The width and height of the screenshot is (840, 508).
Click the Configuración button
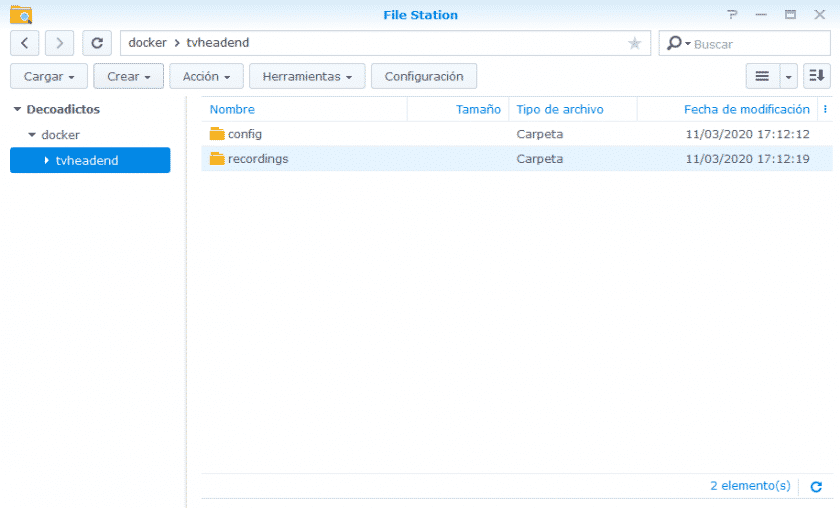(x=424, y=76)
